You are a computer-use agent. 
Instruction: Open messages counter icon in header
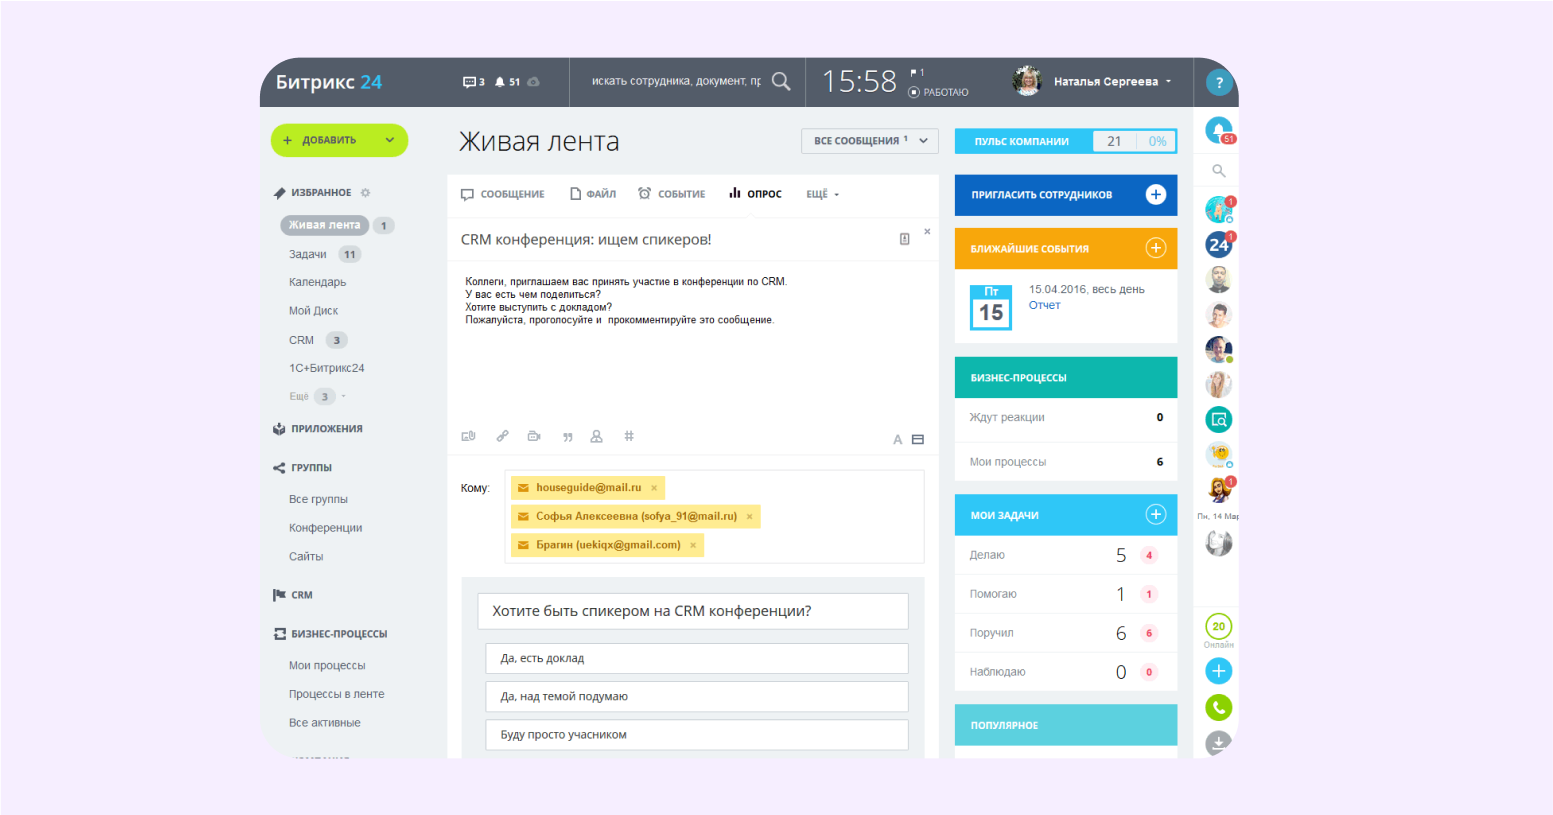473,82
